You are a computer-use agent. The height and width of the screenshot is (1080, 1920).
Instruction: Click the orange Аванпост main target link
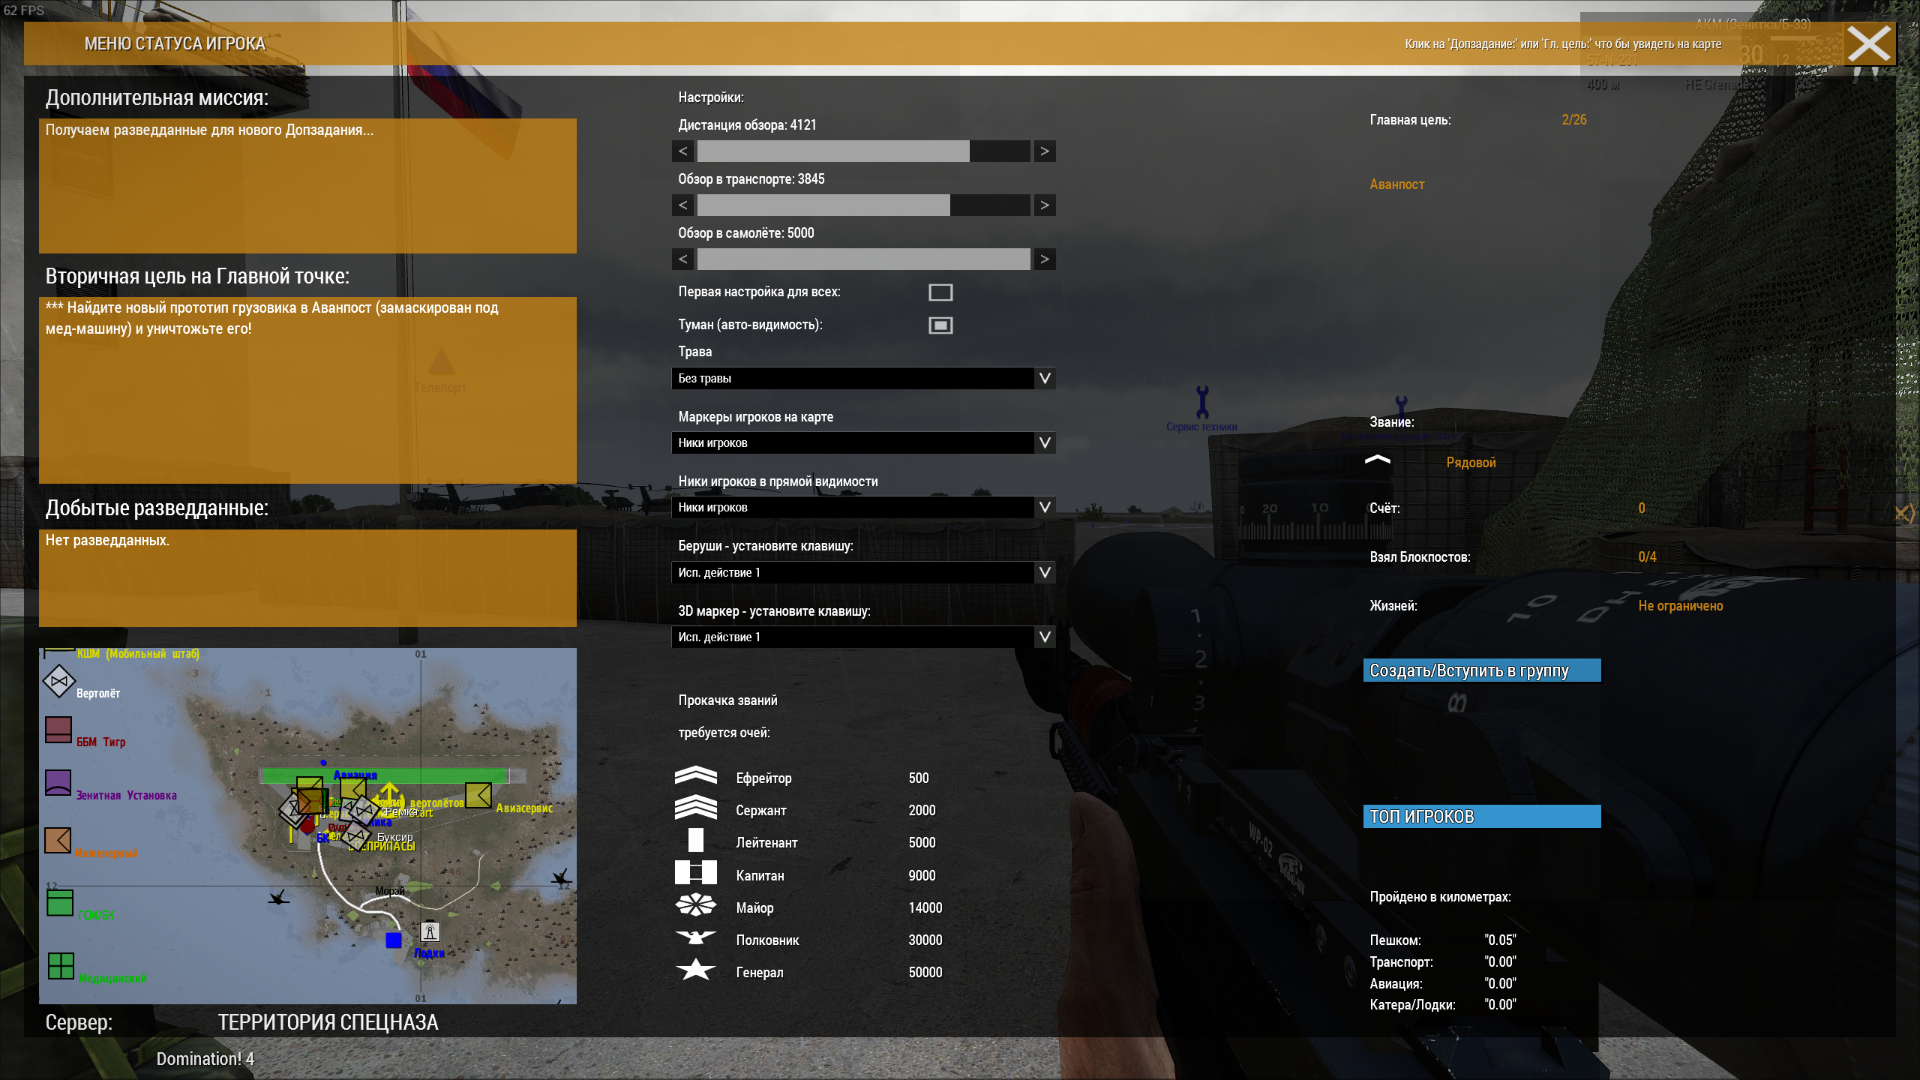1396,184
